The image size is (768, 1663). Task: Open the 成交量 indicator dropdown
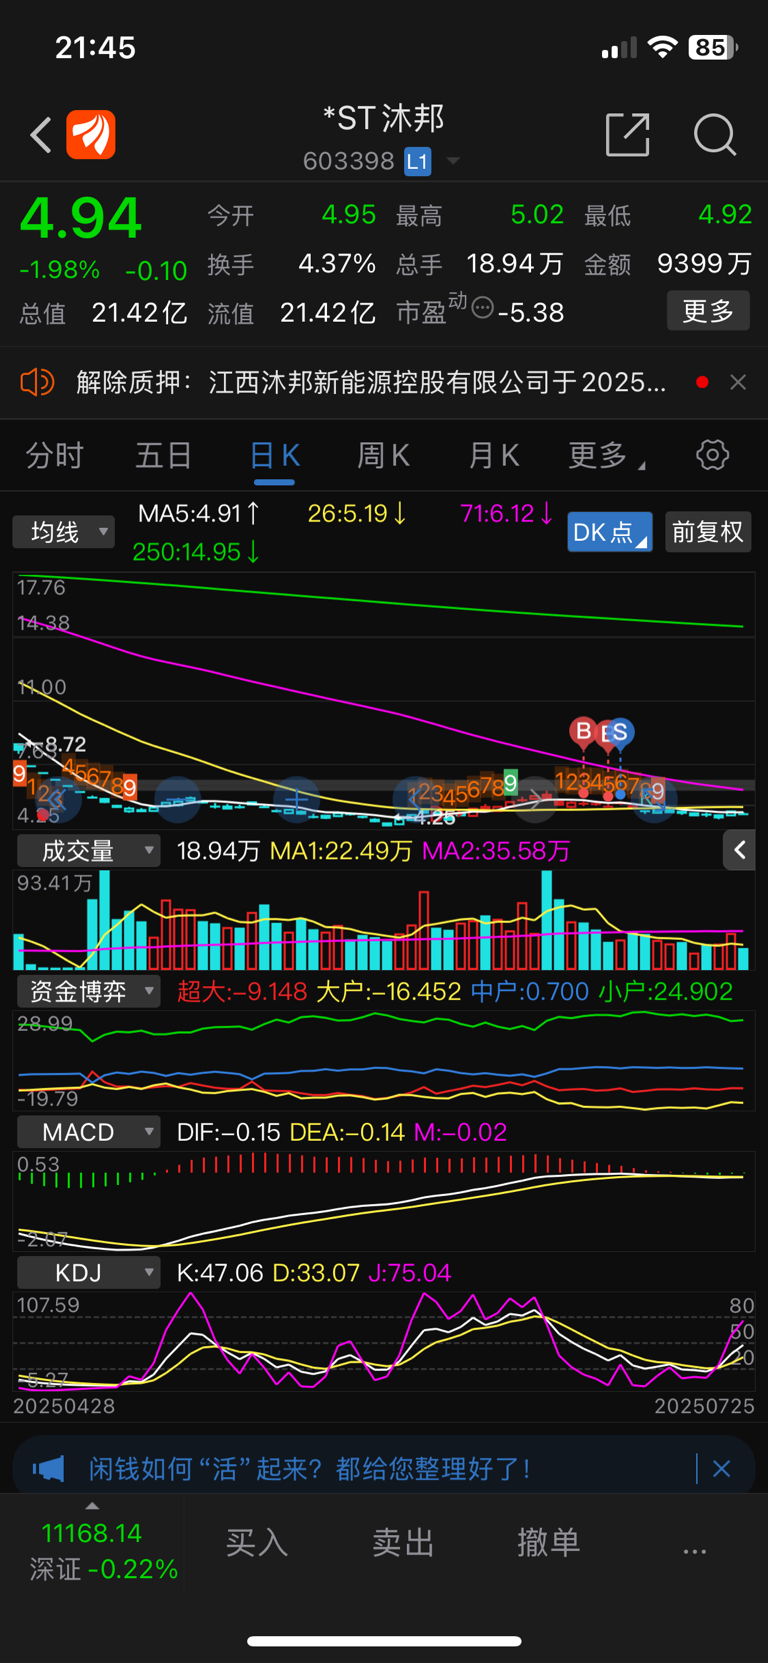[88, 851]
